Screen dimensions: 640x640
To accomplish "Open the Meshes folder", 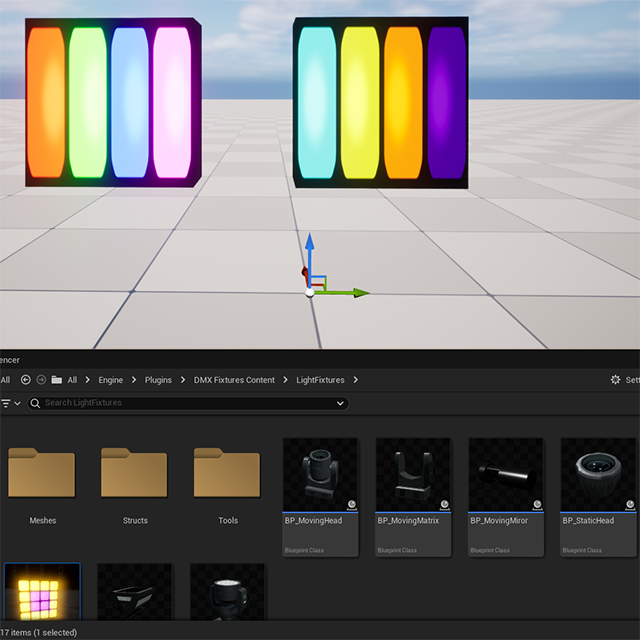I will coord(42,474).
